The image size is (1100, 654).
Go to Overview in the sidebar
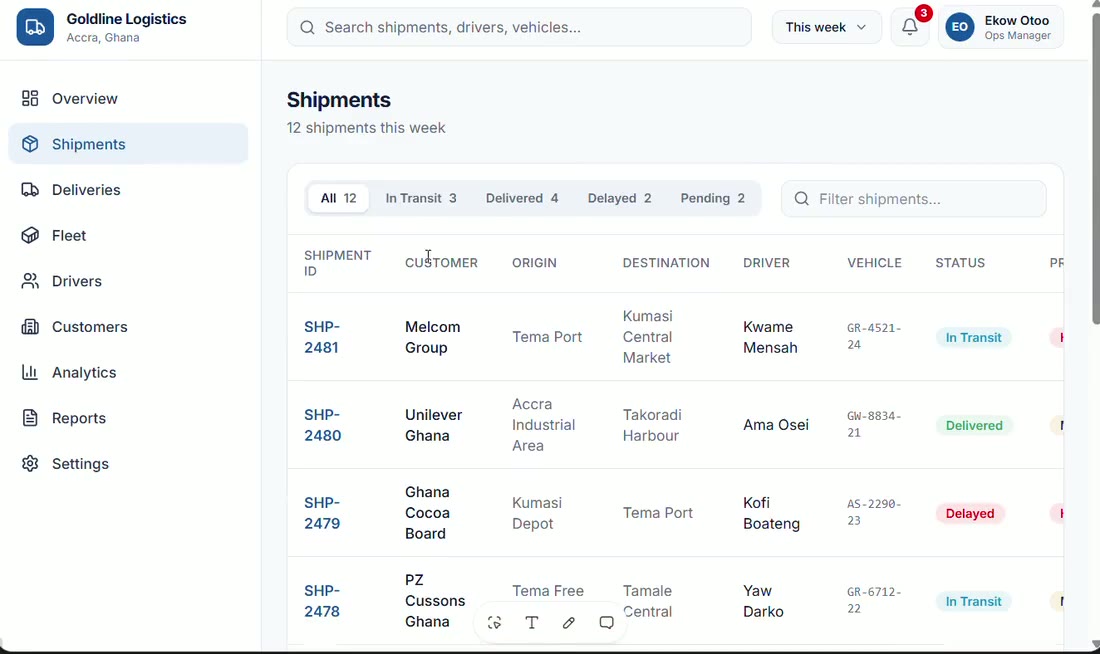(x=128, y=98)
